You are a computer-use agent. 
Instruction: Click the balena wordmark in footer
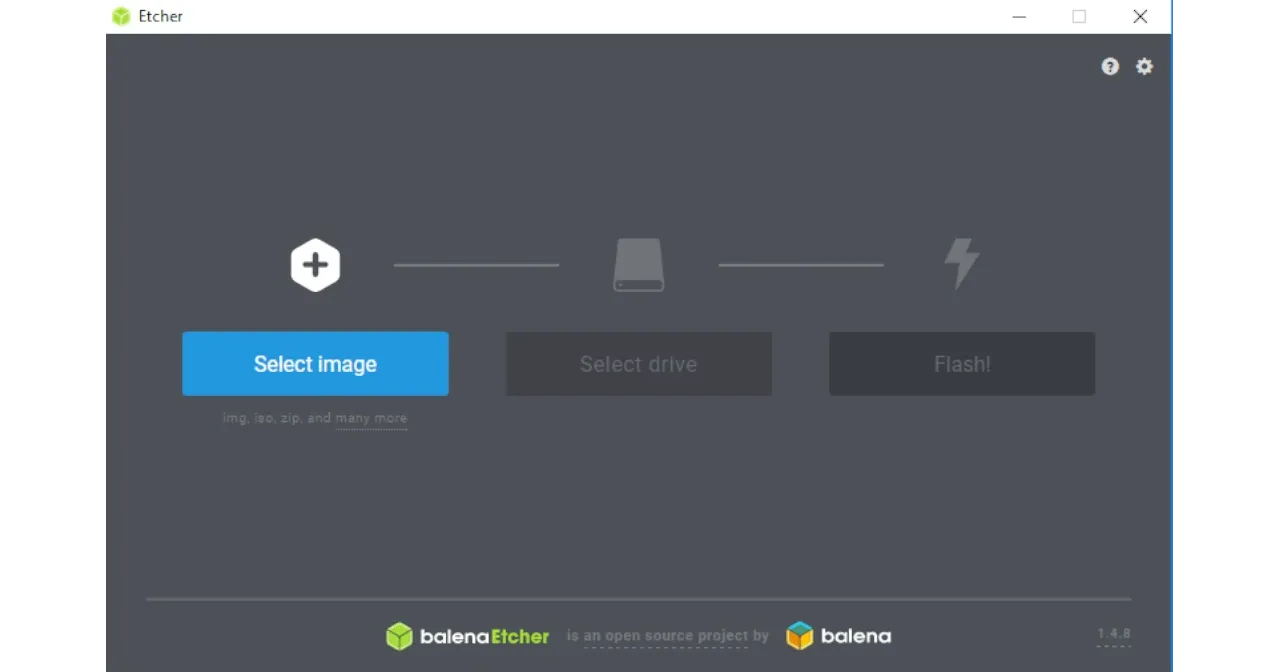855,636
